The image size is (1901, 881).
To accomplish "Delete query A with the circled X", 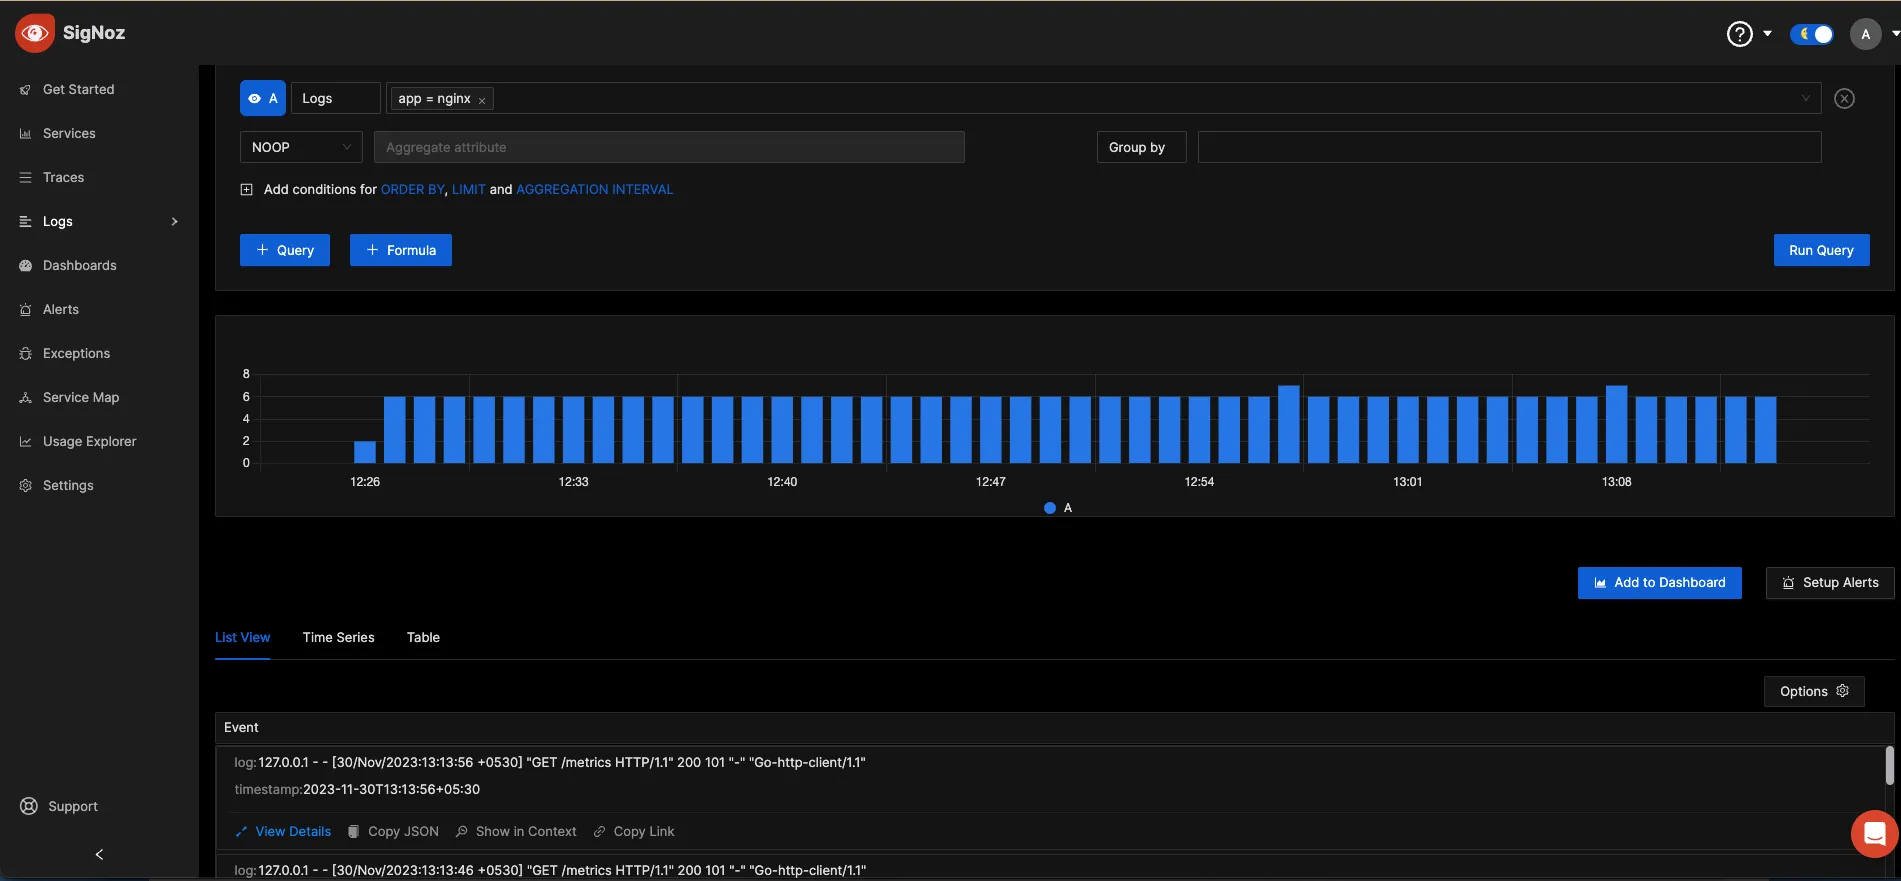I will (1845, 98).
